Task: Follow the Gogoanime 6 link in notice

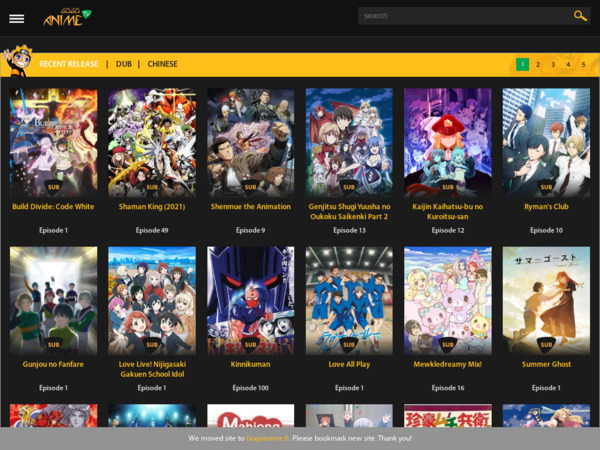Action: (267, 438)
